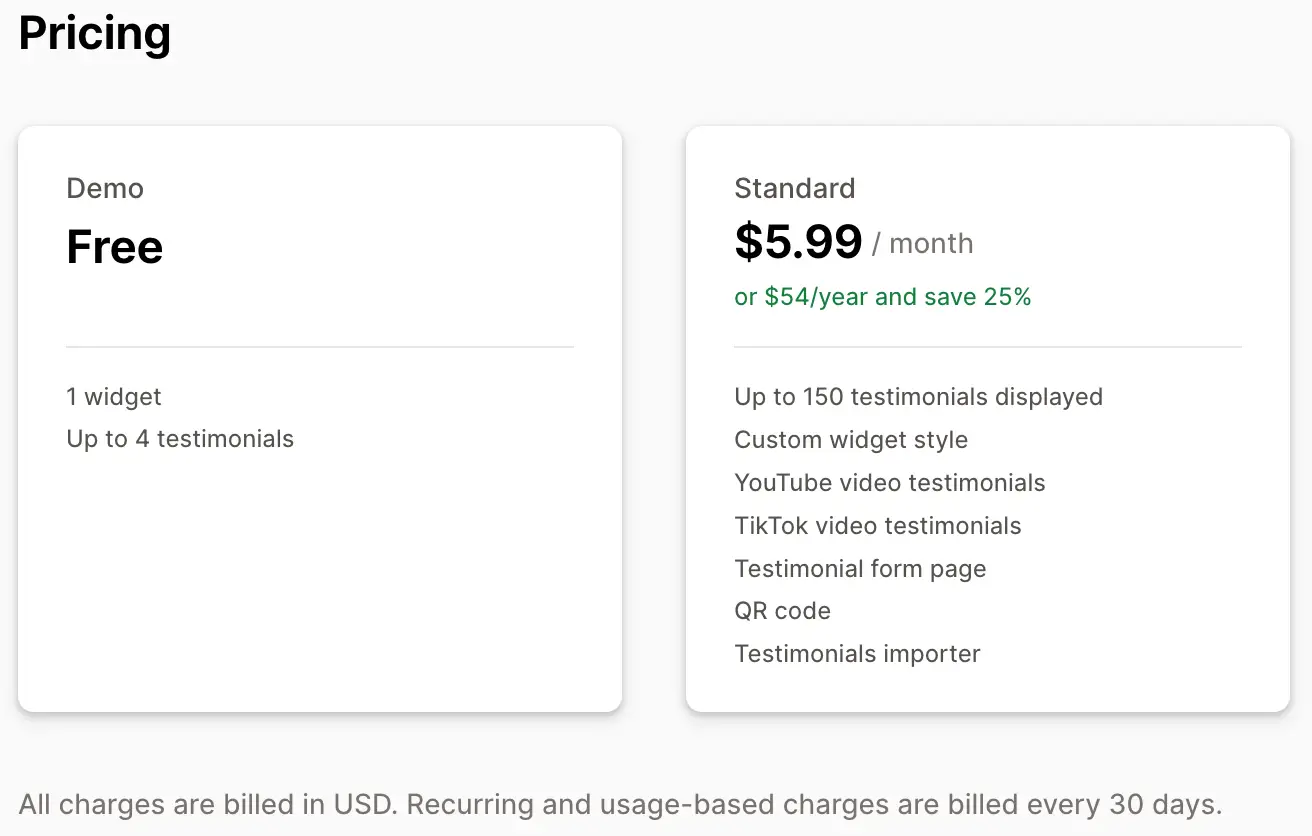Click the Pricing page heading
Image resolution: width=1312 pixels, height=836 pixels.
pyautogui.click(x=95, y=34)
